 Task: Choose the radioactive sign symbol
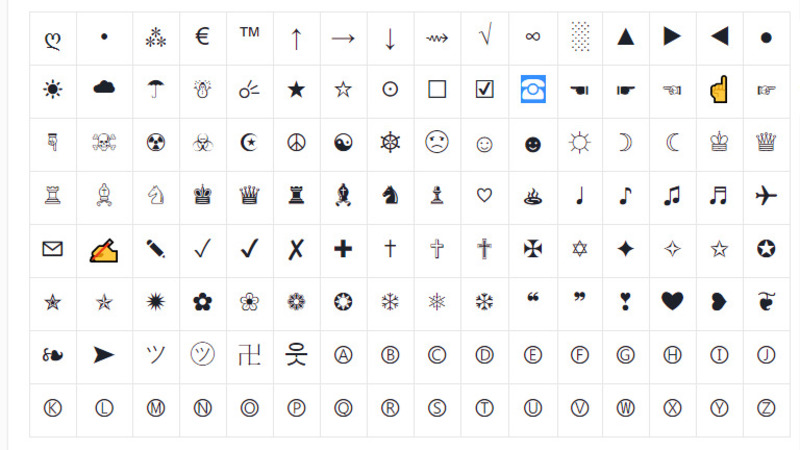click(x=156, y=142)
